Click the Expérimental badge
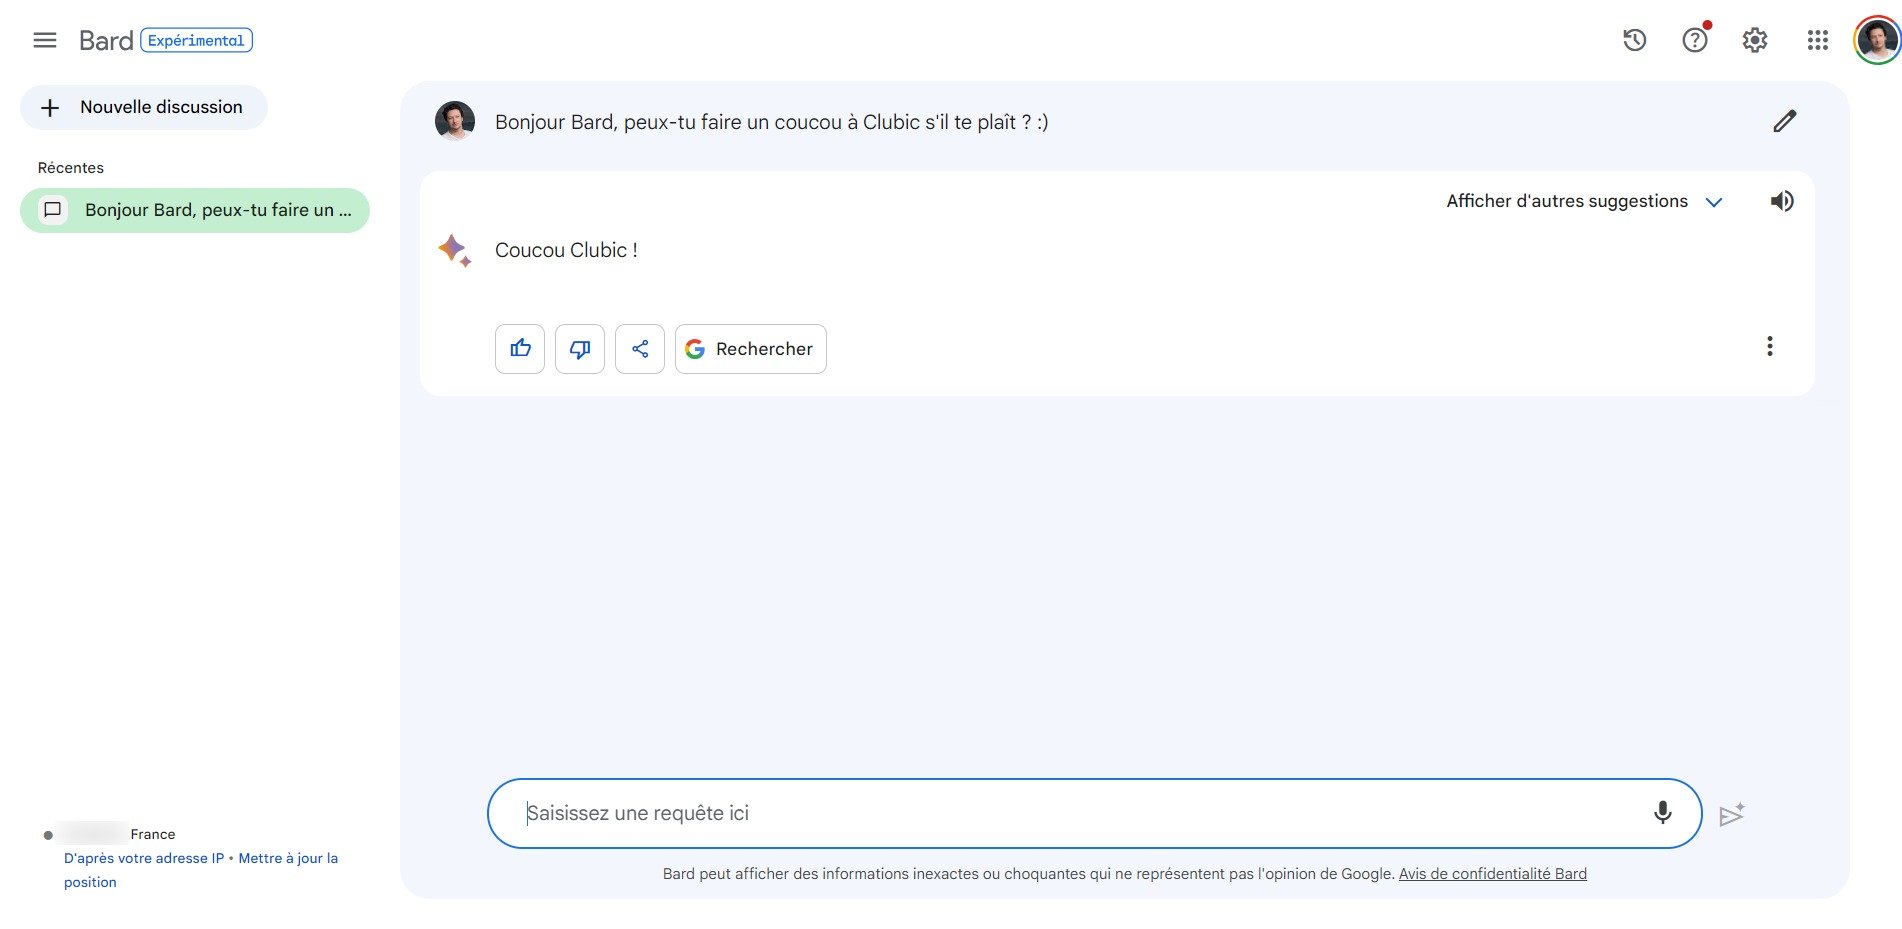This screenshot has width=1902, height=929. click(196, 40)
